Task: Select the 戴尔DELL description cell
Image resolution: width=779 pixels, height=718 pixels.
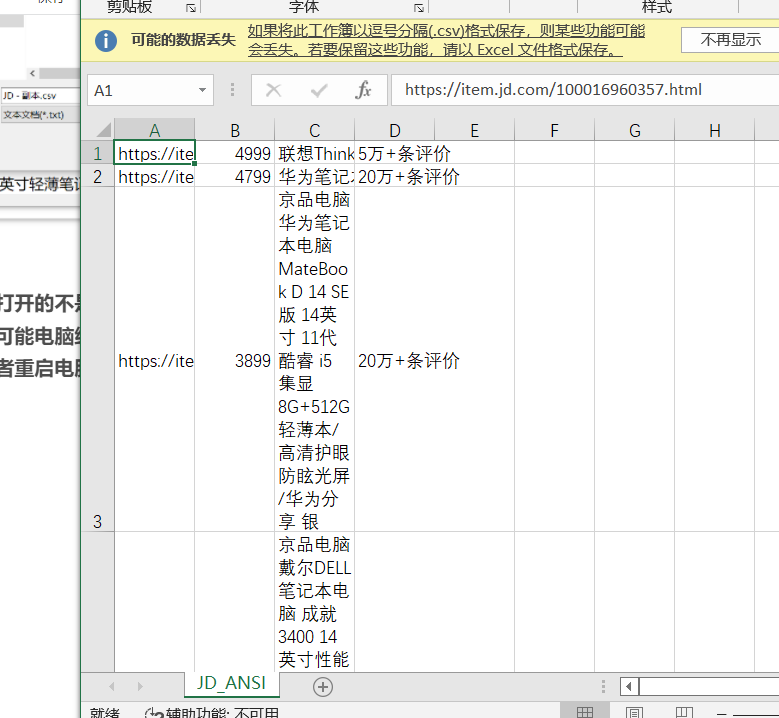Action: click(x=314, y=602)
